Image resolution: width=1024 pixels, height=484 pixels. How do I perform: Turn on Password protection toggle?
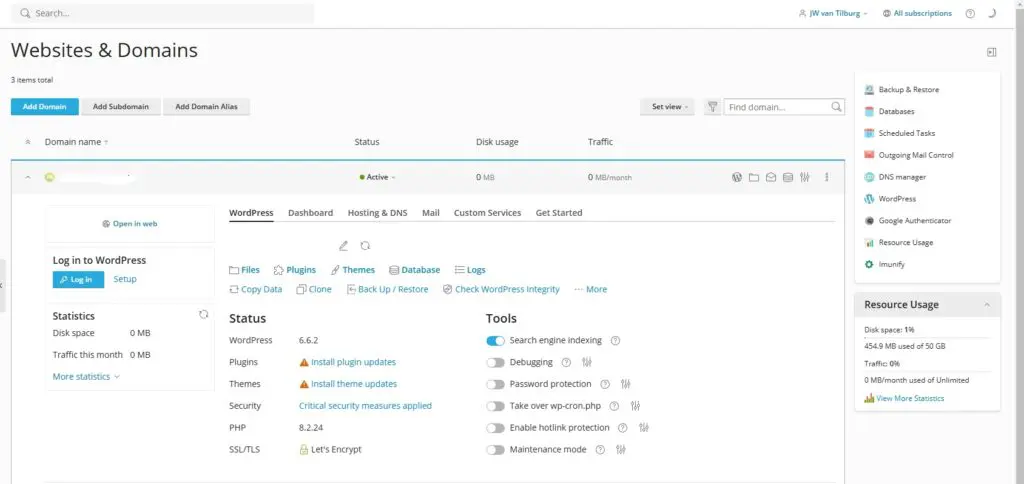click(x=495, y=384)
